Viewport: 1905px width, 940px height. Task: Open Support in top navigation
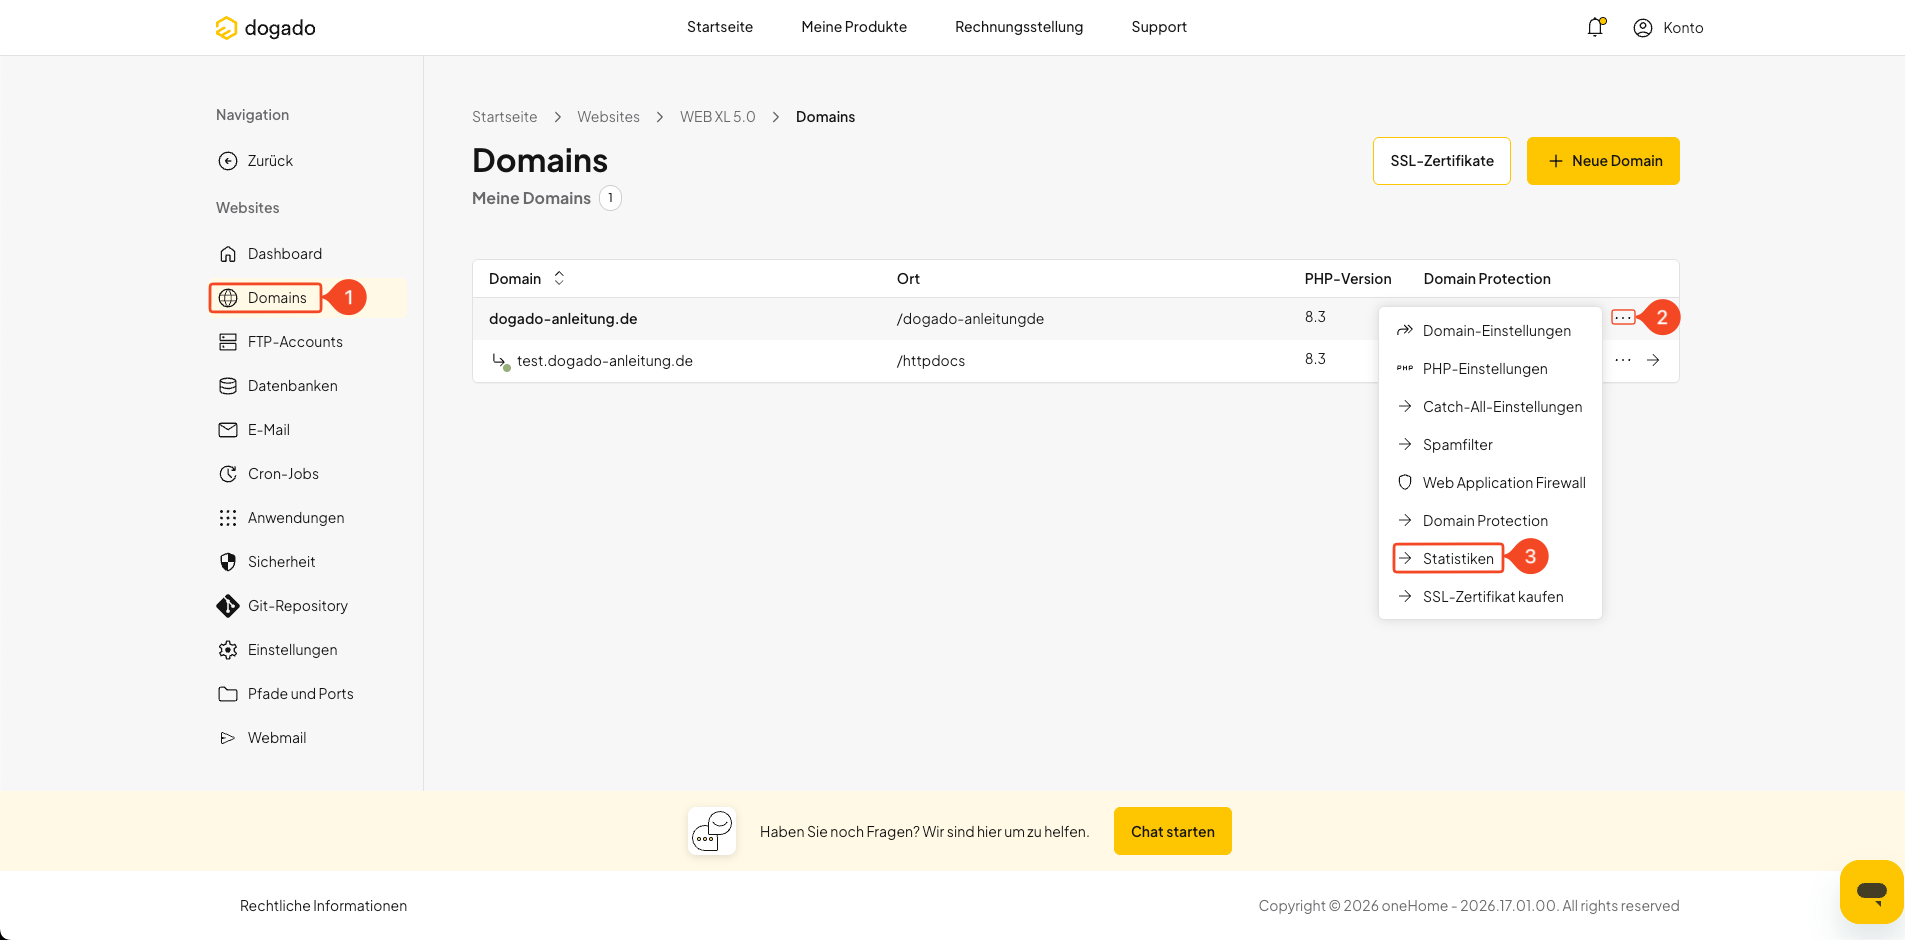pyautogui.click(x=1159, y=27)
